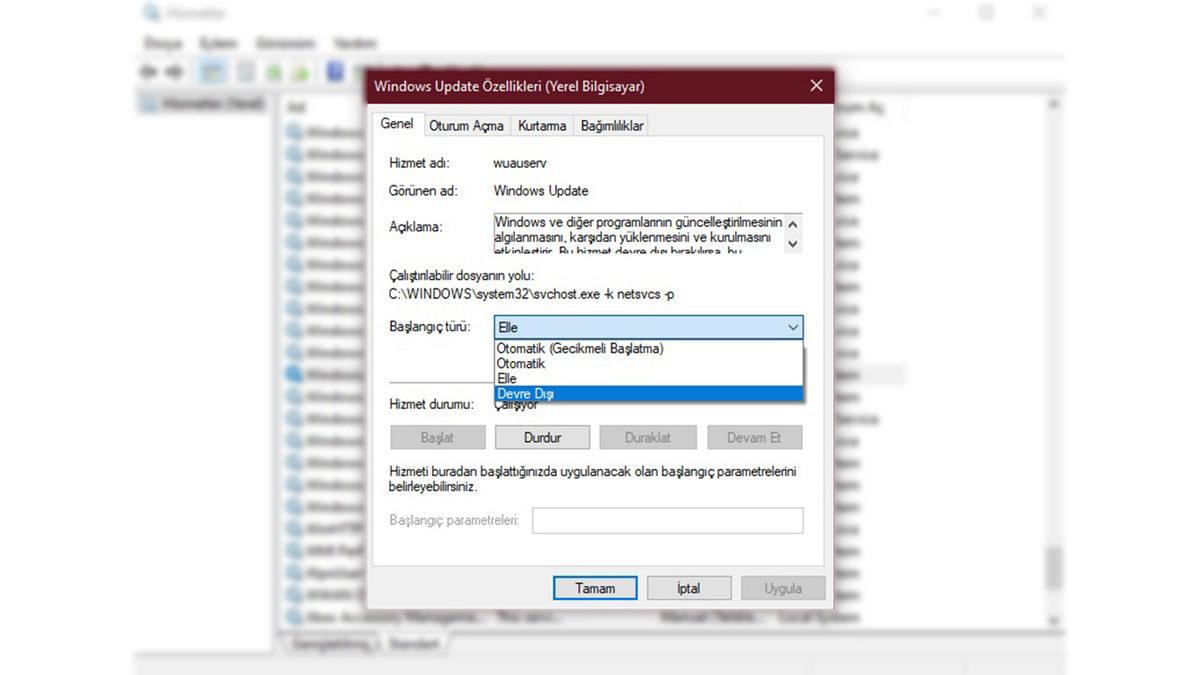This screenshot has height=675, width=1200.
Task: Click the Başlangıç parametreleri input field
Action: (668, 520)
